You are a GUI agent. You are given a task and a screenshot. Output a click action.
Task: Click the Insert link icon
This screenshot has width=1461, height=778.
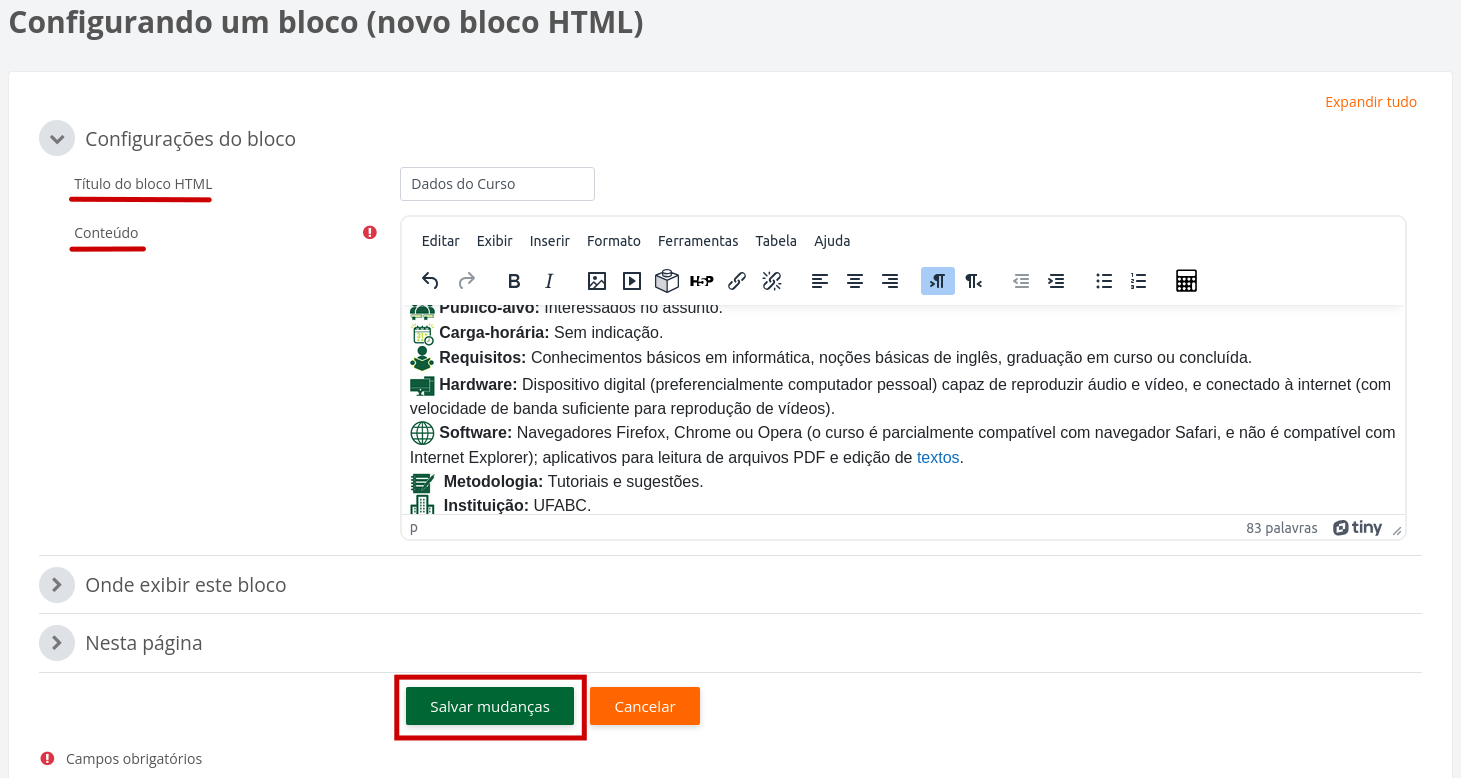736,281
